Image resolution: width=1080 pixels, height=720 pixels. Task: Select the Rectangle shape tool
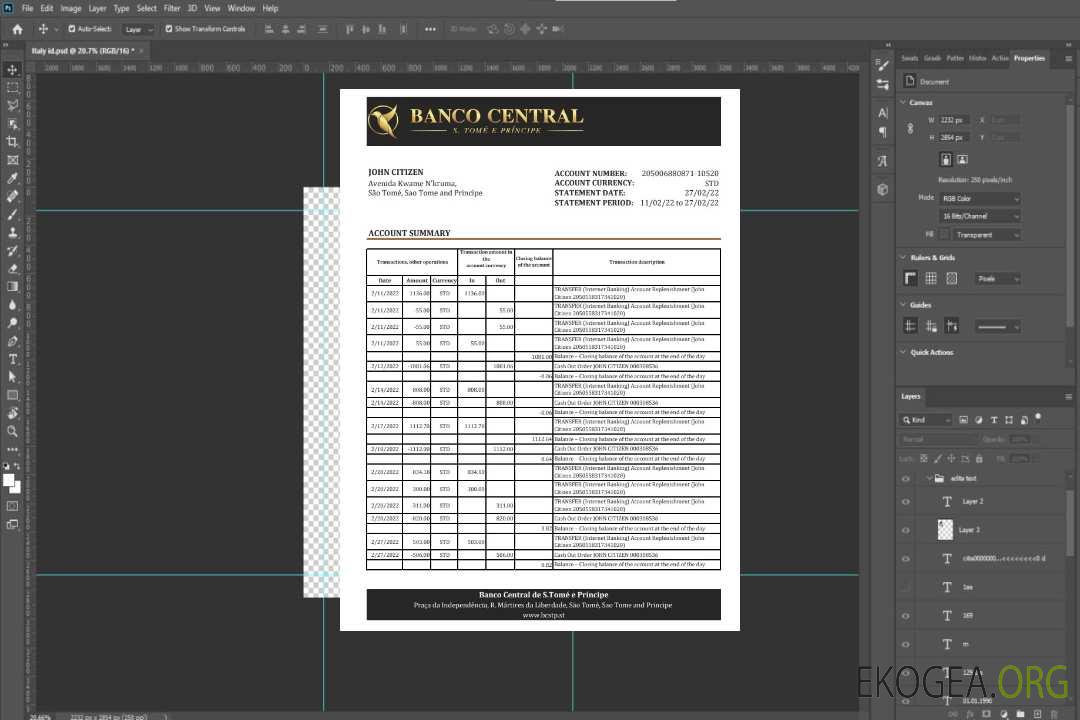[x=12, y=395]
